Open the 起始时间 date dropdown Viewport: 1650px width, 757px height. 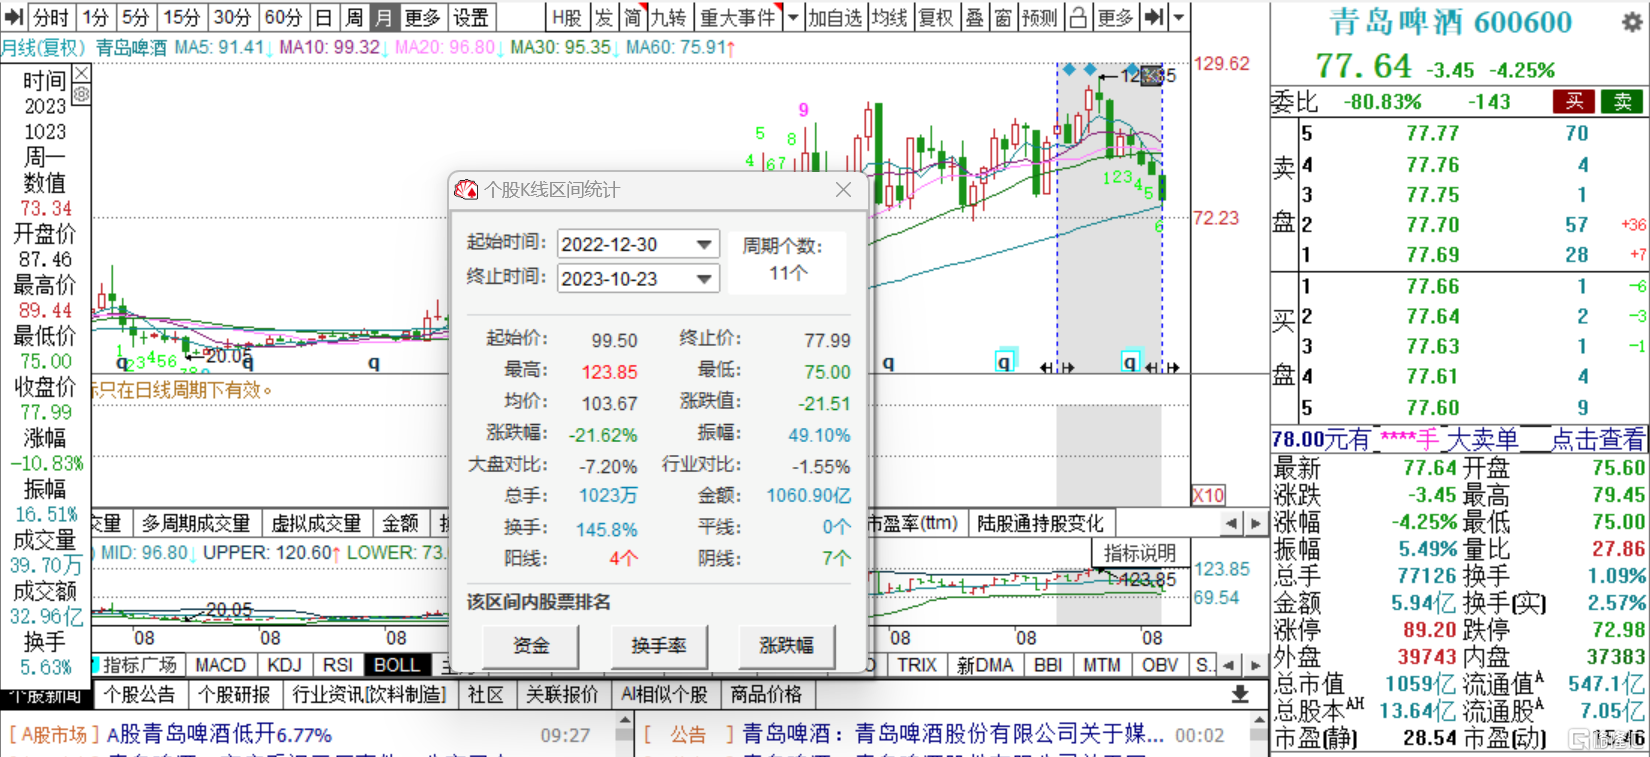pos(704,244)
